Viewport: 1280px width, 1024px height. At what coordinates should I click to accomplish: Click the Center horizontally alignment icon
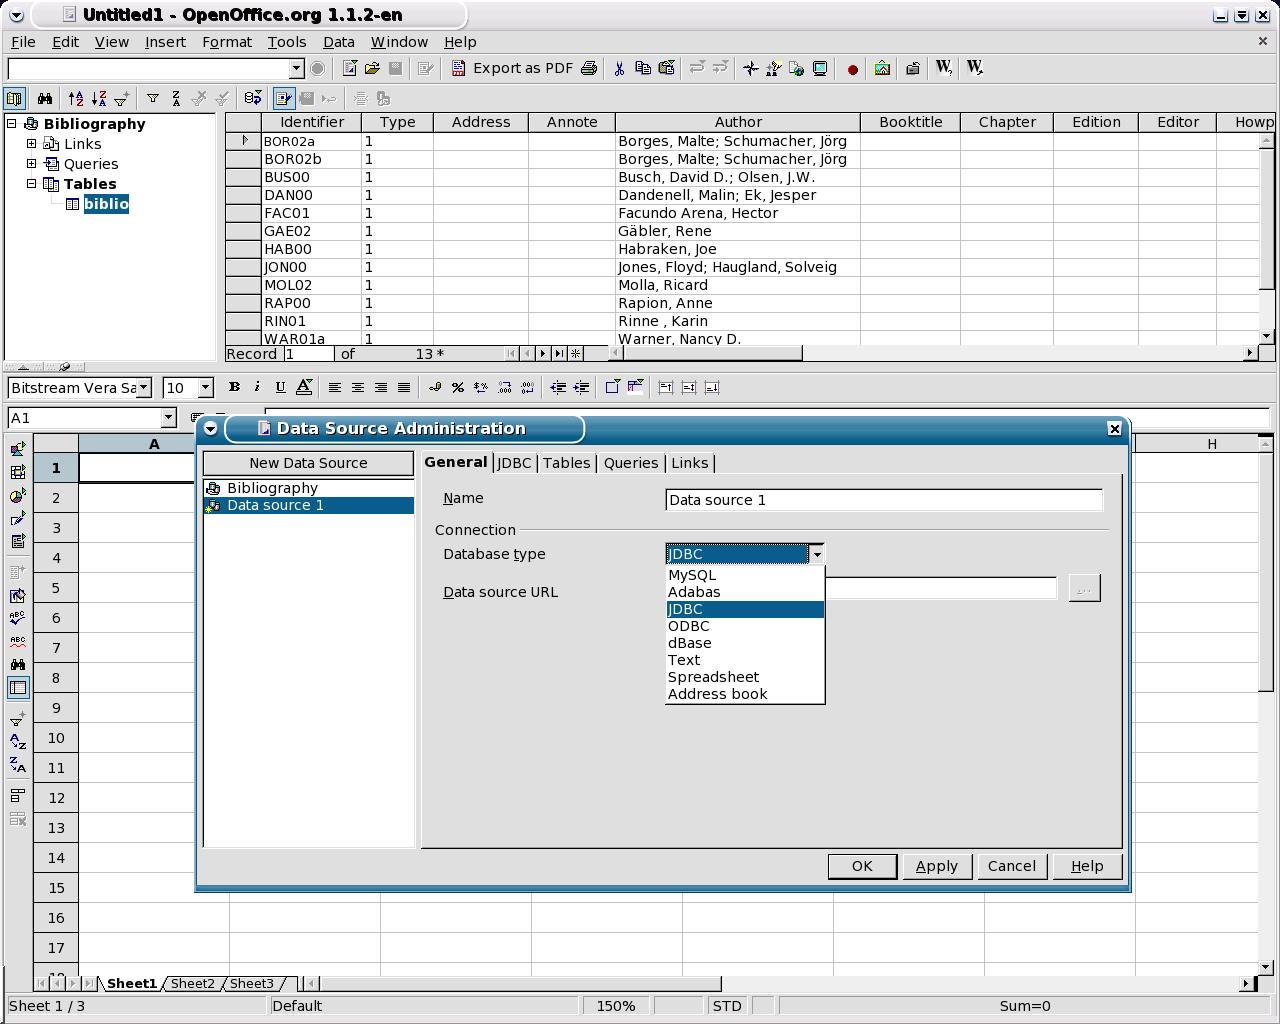pyautogui.click(x=357, y=387)
